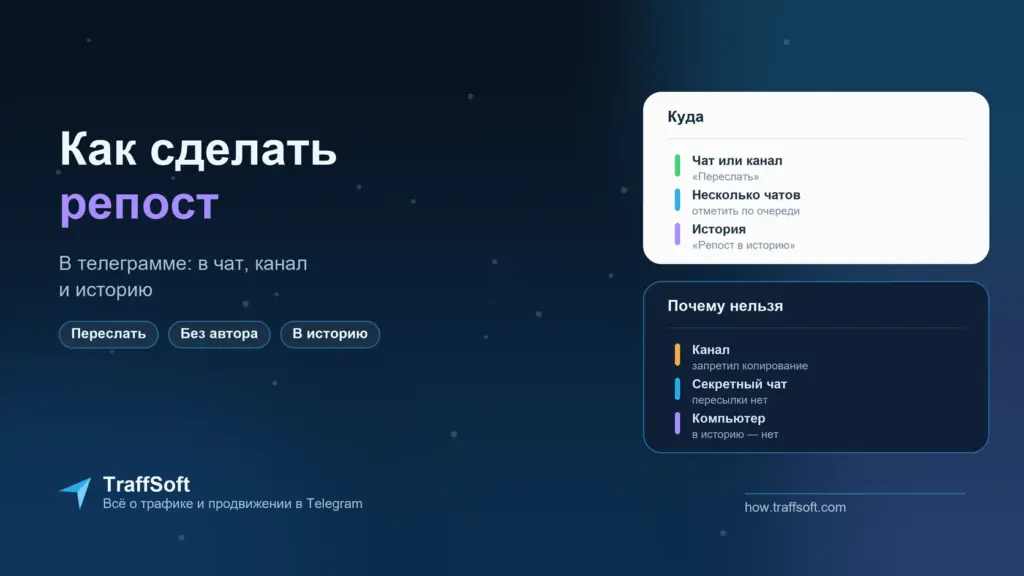Click the «Без автора» pill button
Viewport: 1024px width, 576px height.
219,334
